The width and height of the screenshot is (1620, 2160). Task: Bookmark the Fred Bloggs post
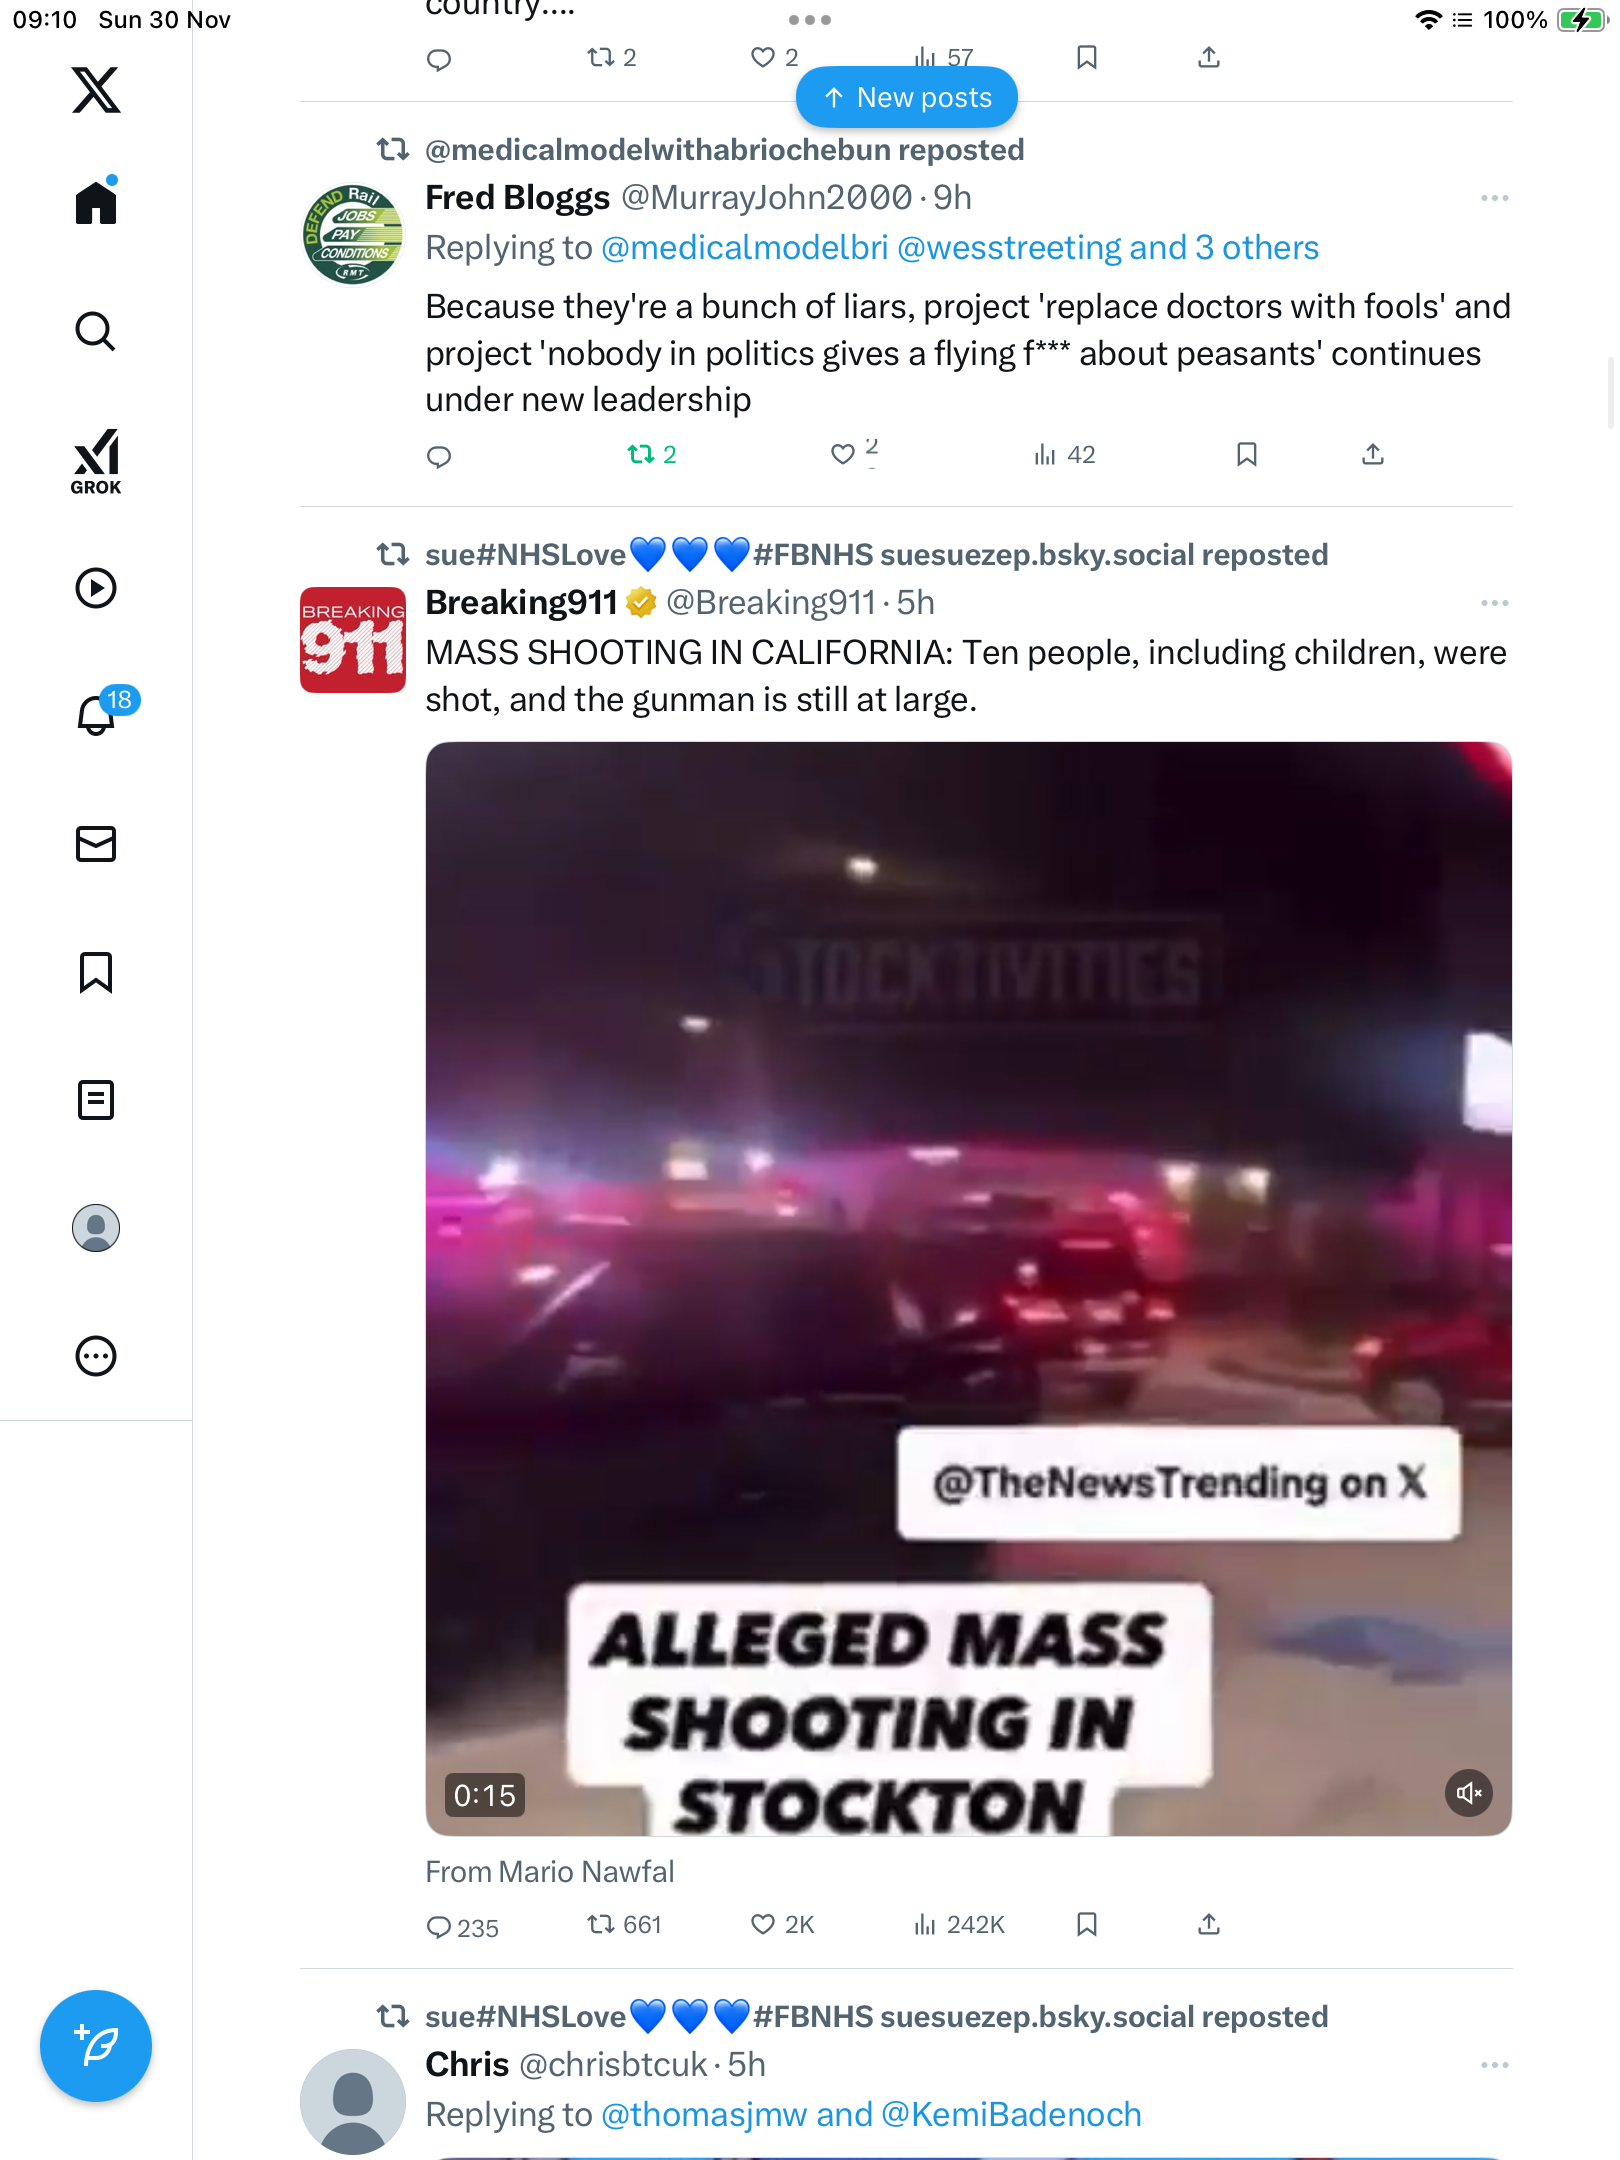pyautogui.click(x=1246, y=455)
